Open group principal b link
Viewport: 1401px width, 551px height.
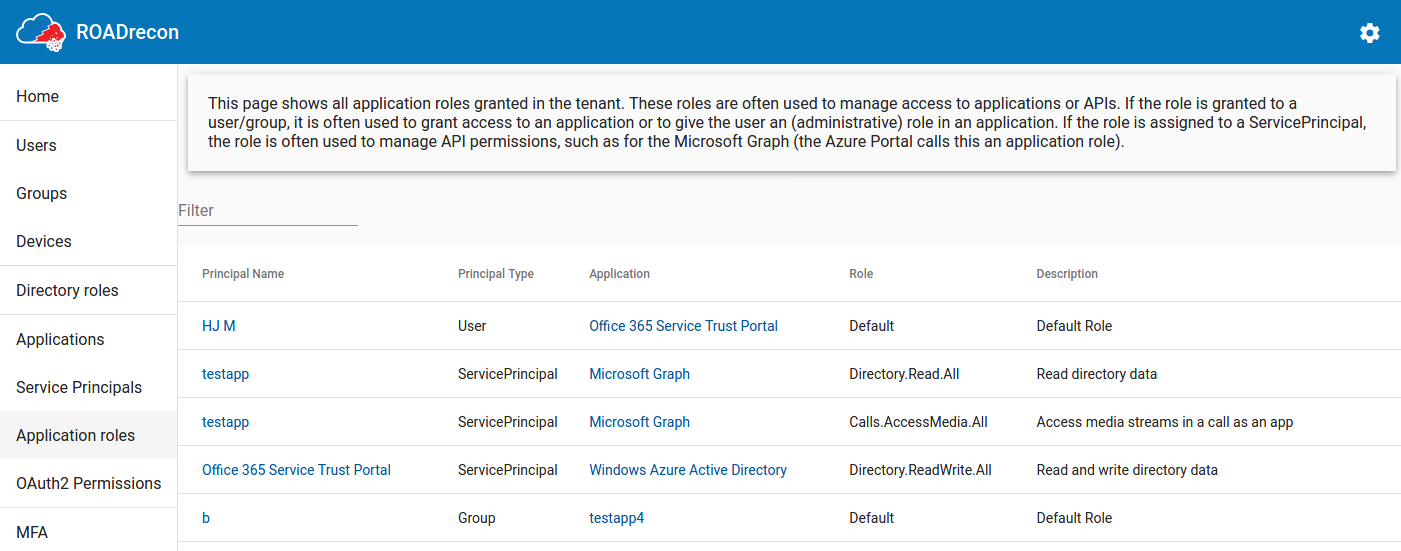[x=206, y=518]
